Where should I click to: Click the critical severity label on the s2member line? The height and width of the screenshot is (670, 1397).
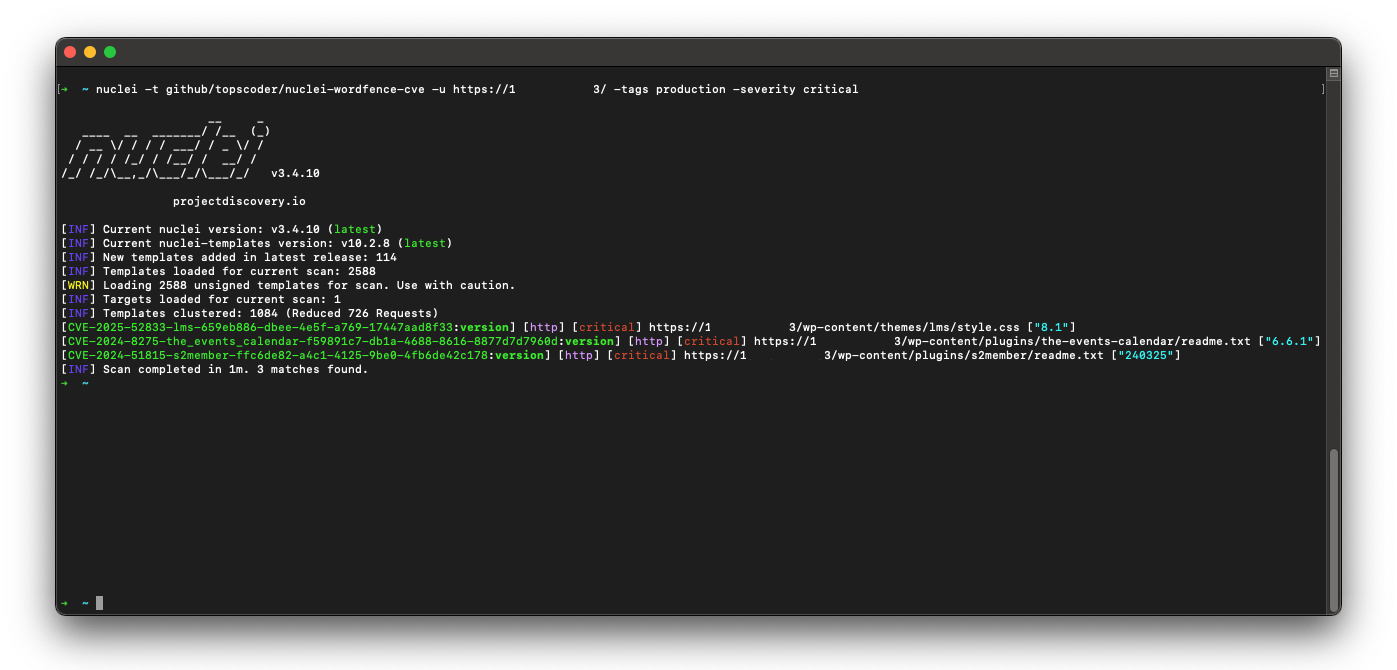[645, 354]
